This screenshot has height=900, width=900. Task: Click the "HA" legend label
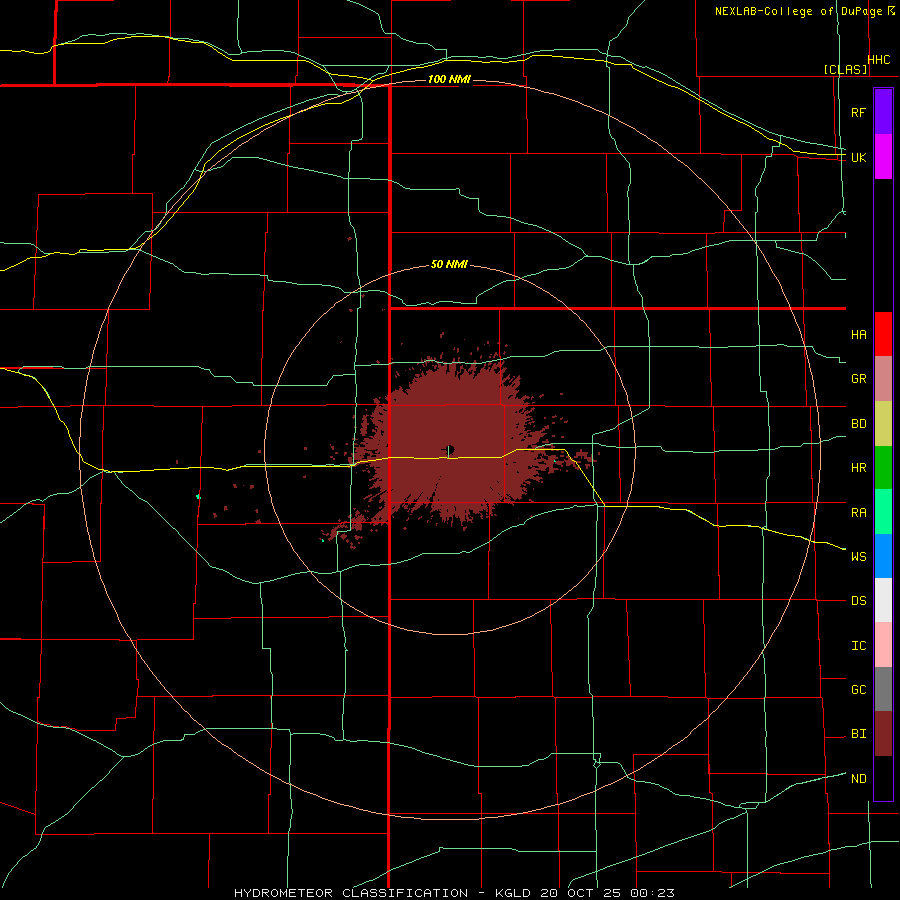(x=859, y=334)
